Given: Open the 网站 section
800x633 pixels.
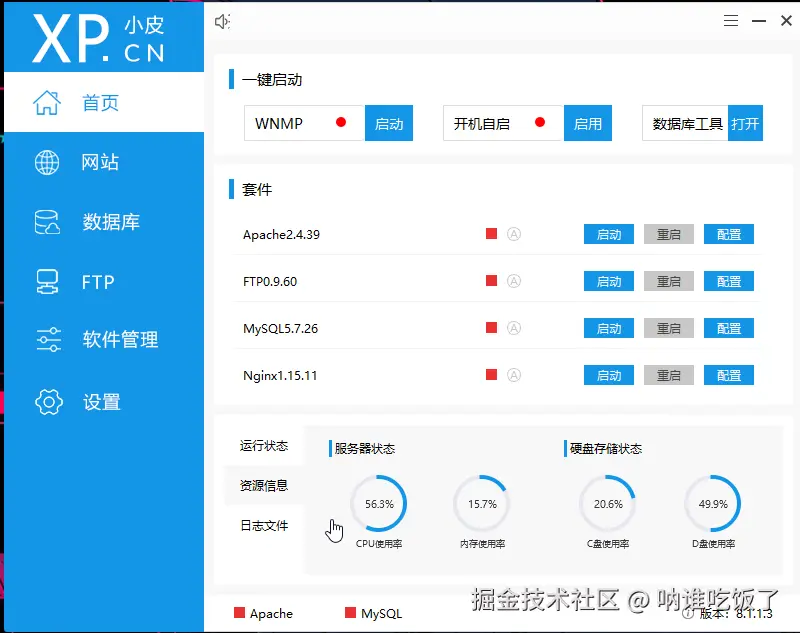Looking at the screenshot, I should coord(104,162).
